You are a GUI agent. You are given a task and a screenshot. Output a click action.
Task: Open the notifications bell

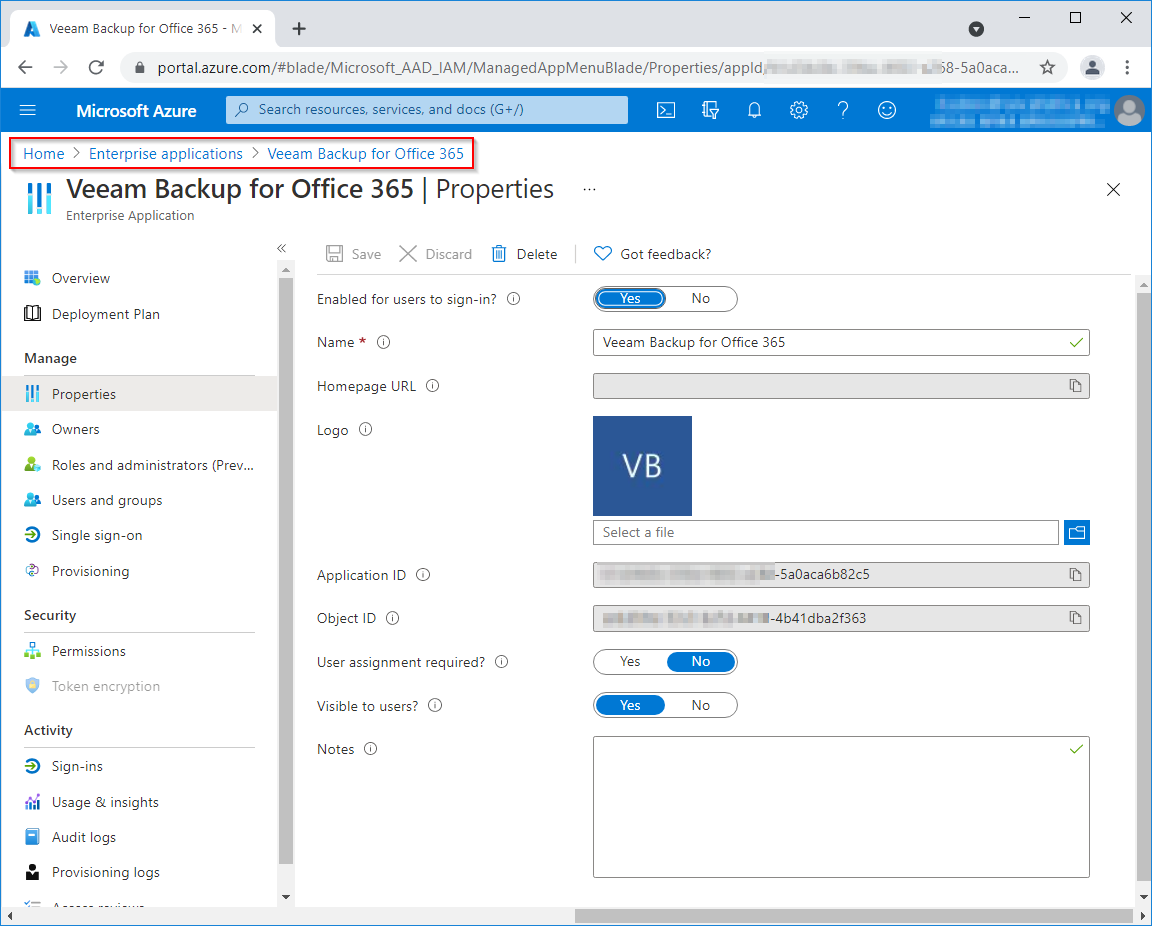tap(754, 110)
